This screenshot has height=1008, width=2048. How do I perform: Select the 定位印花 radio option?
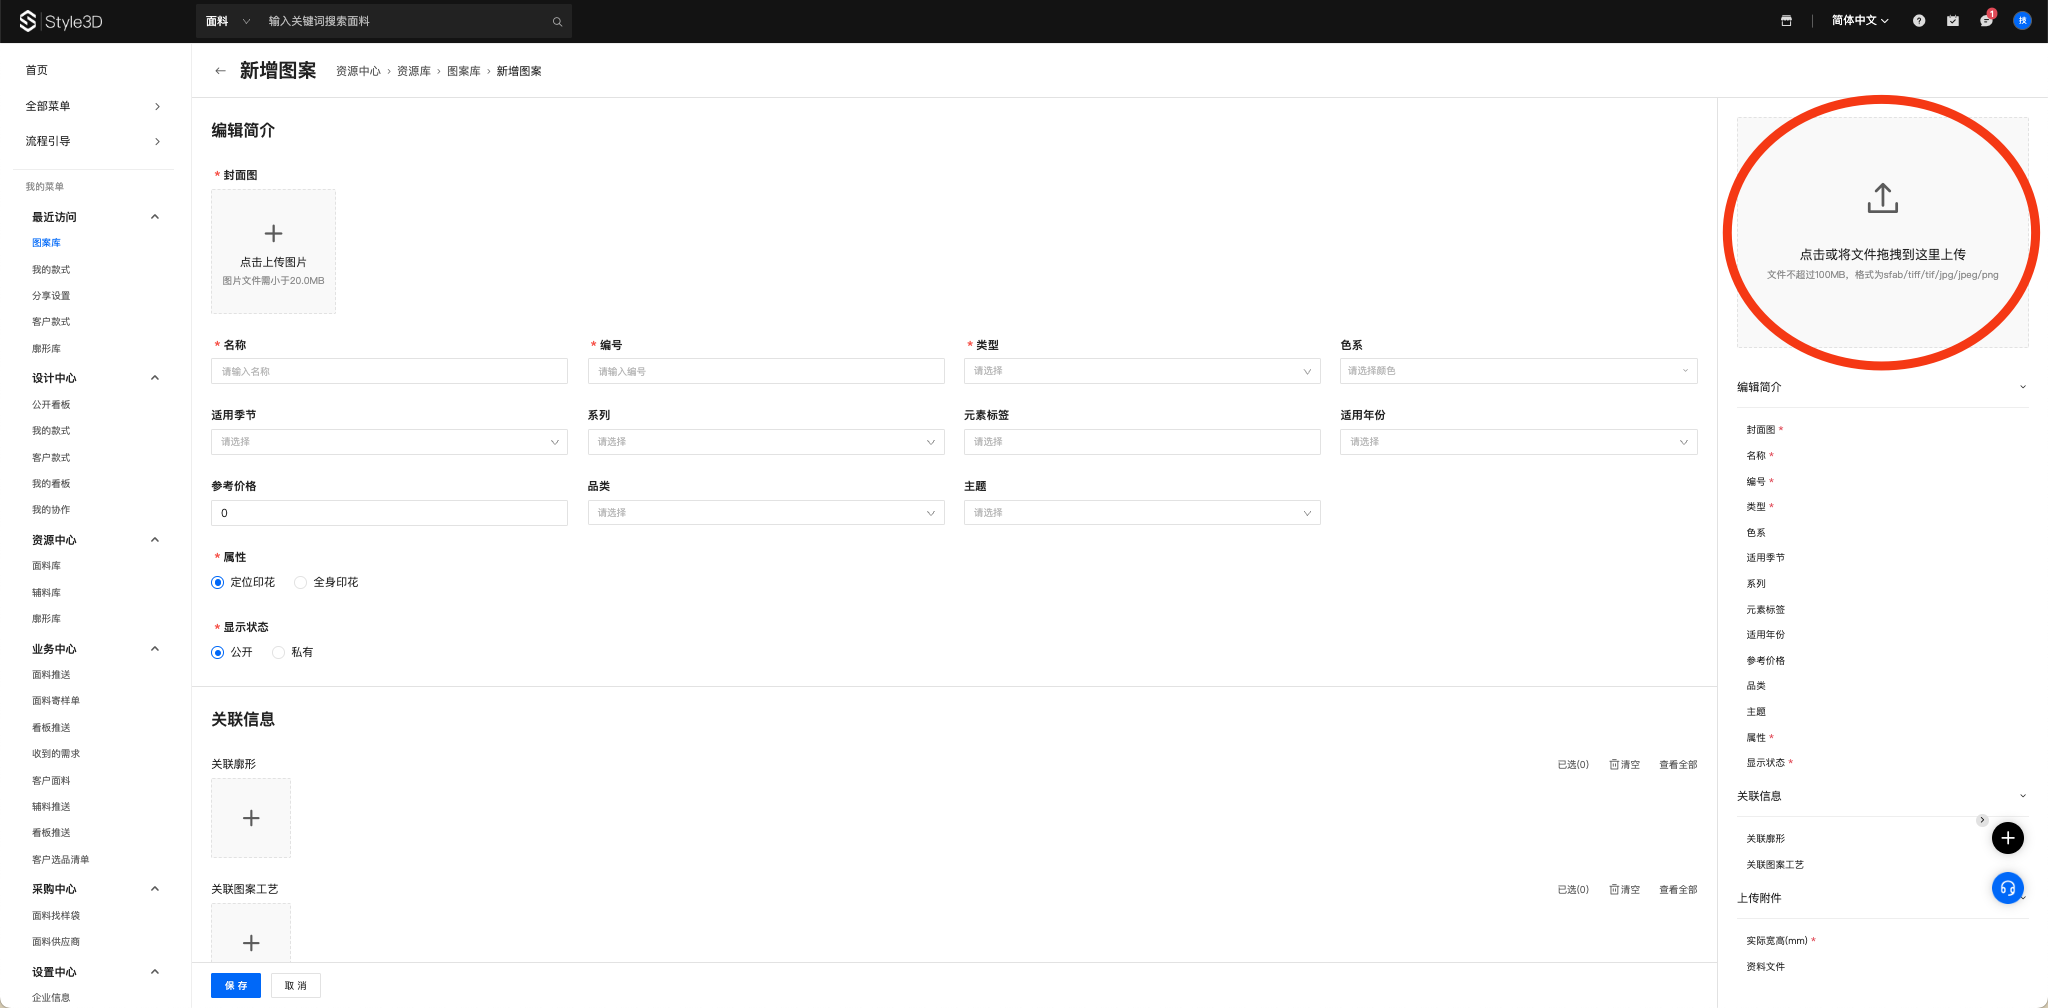[x=218, y=583]
